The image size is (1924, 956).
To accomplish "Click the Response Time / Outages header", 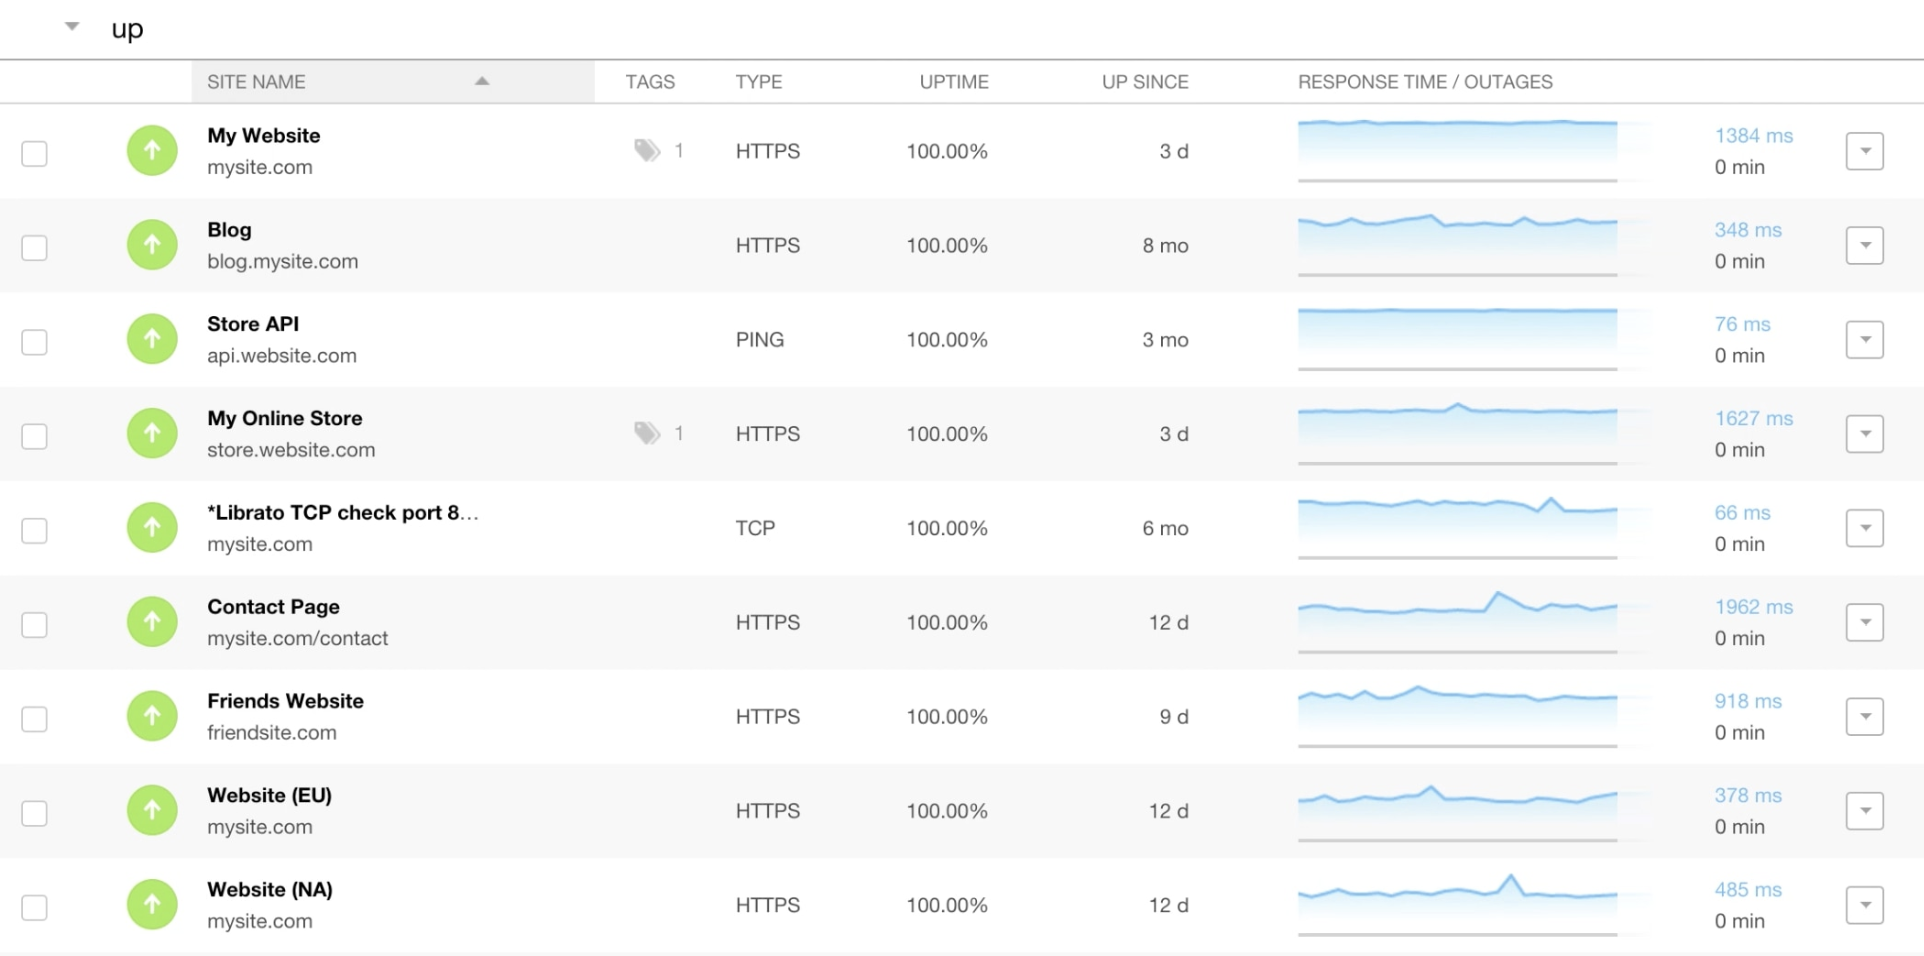I will coord(1425,82).
